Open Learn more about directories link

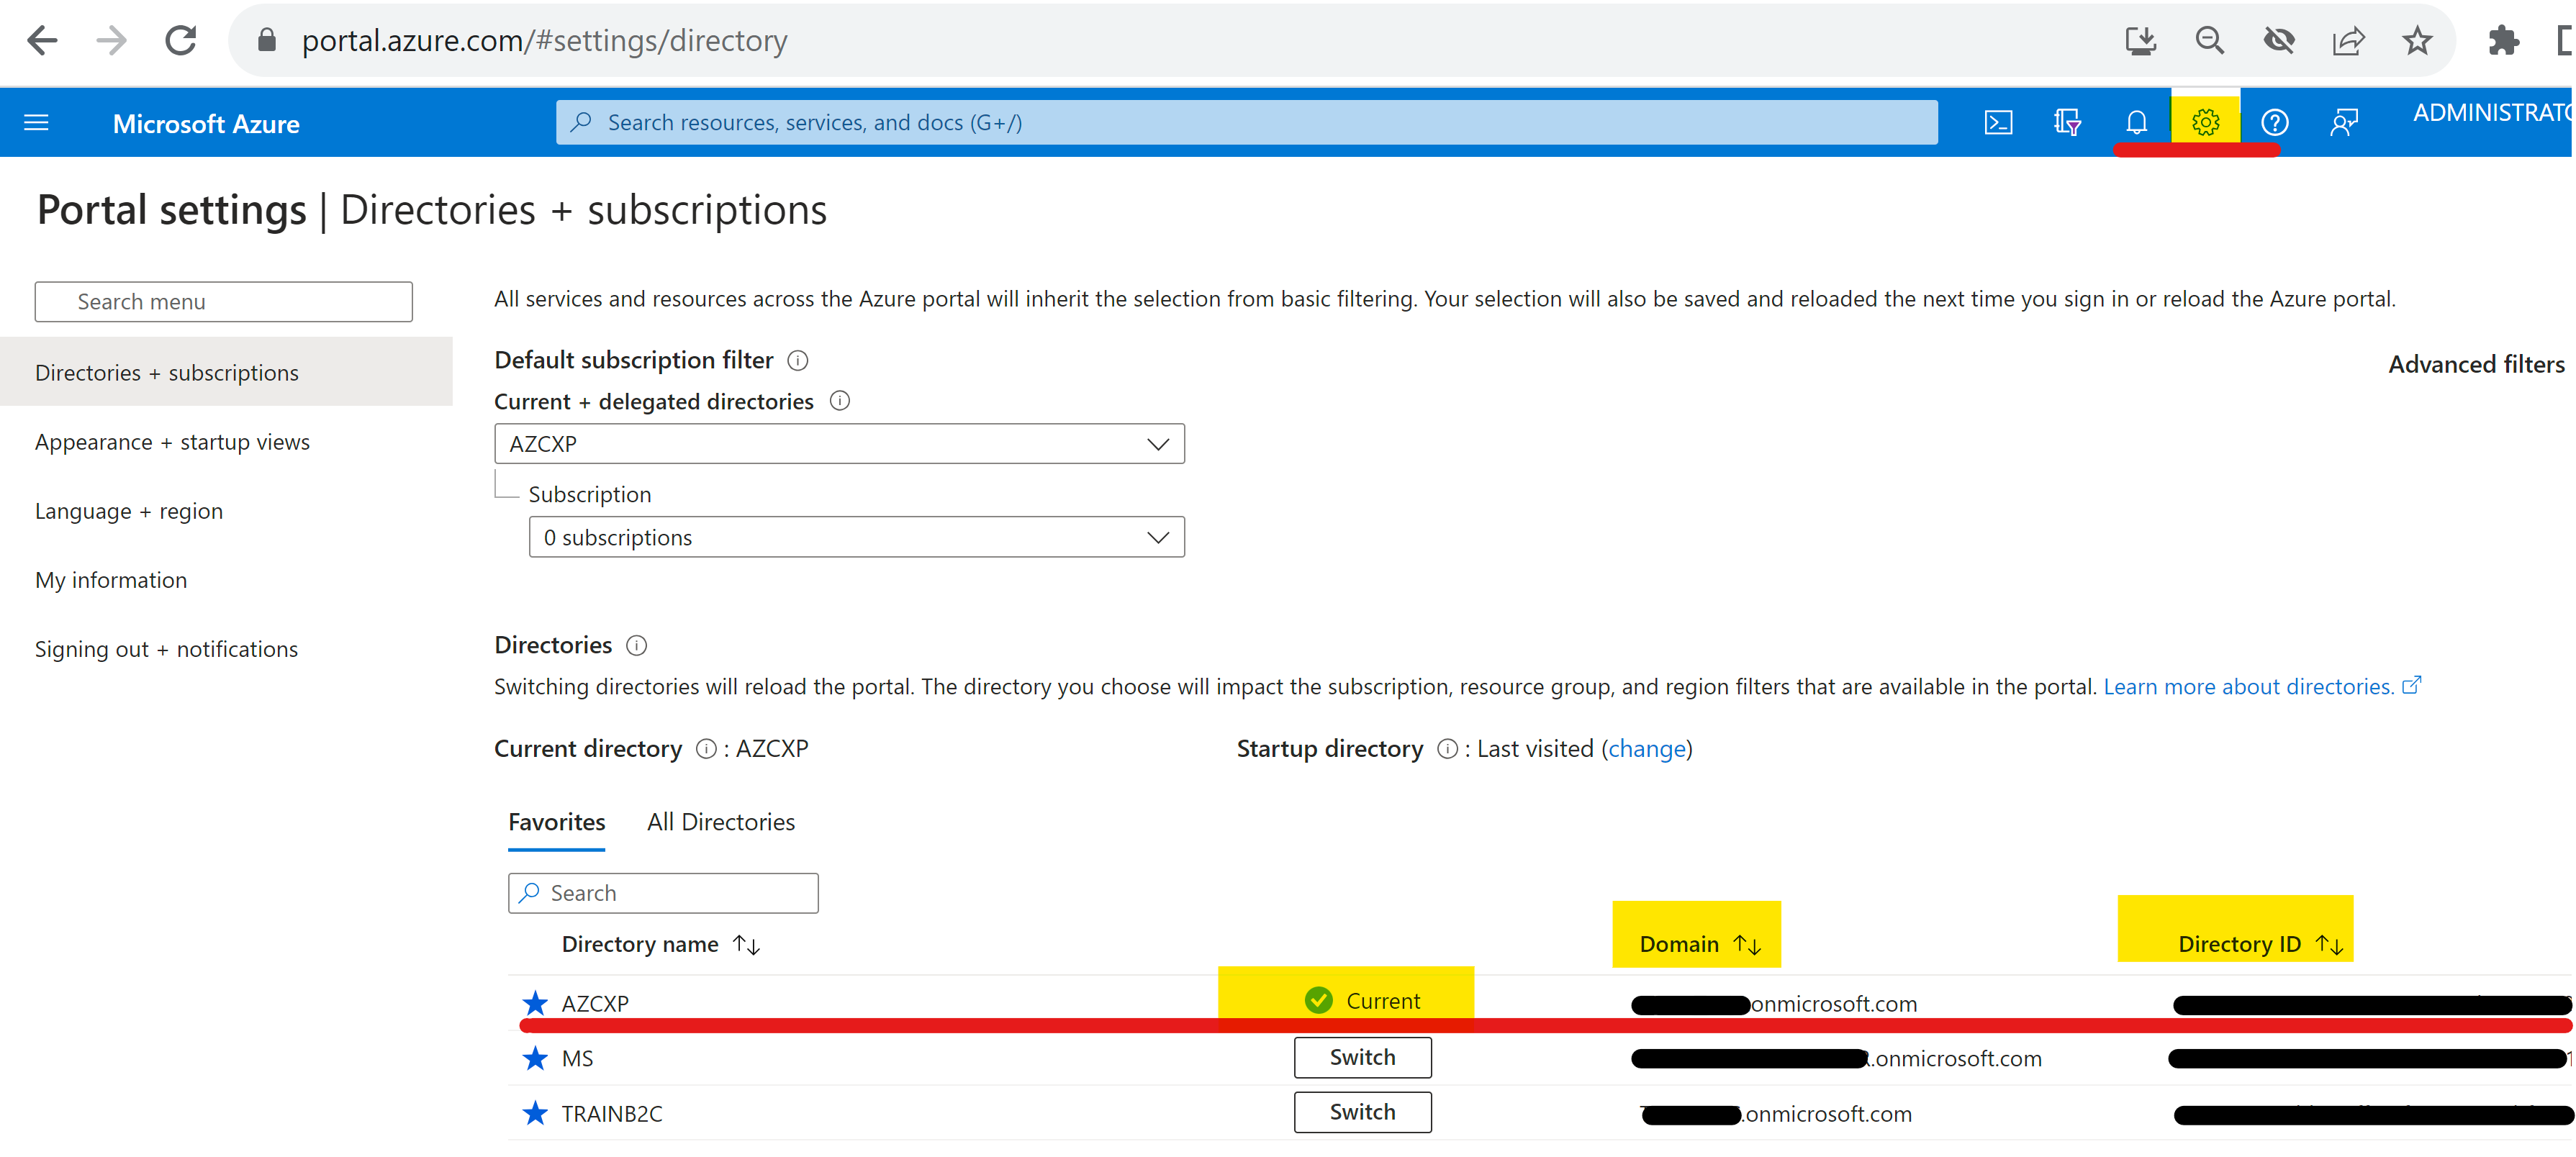(x=2262, y=687)
